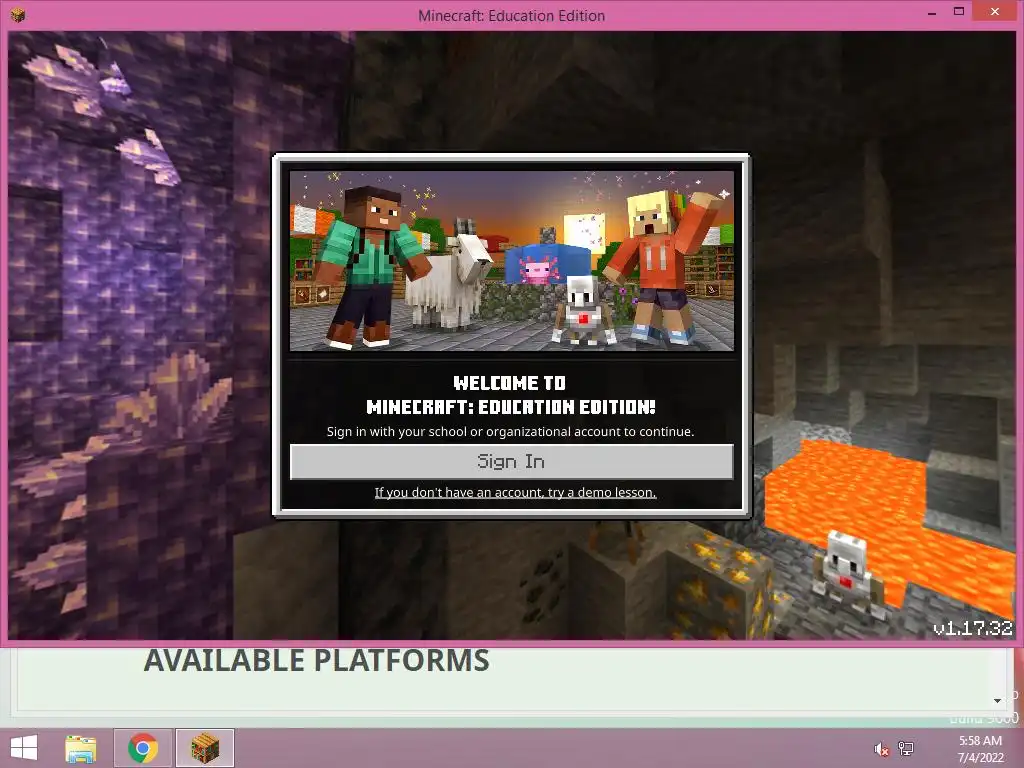Click the AVAILABLE PLATFORMS heading in browser

(x=317, y=660)
